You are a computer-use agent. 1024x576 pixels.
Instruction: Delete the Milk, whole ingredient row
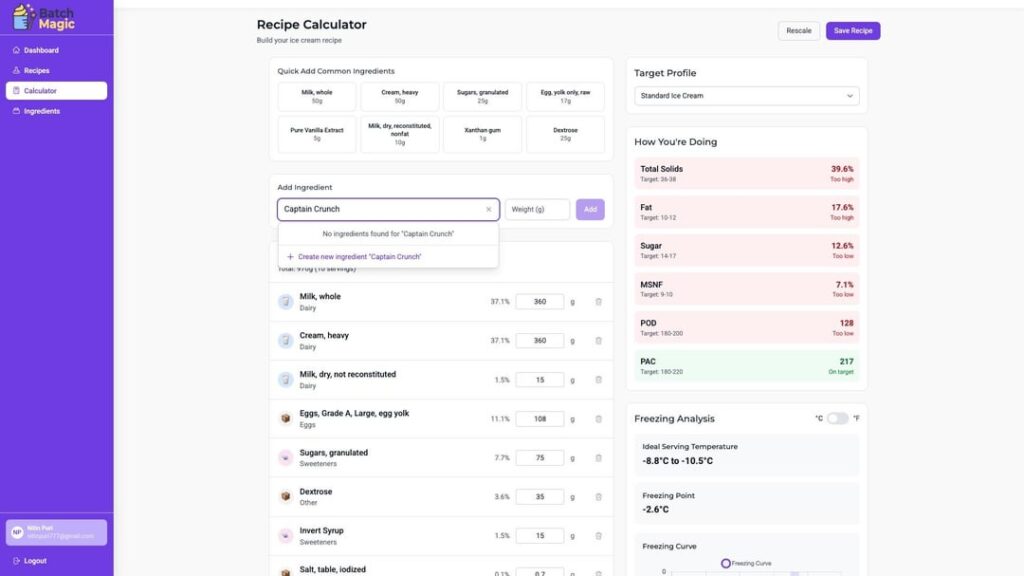pos(598,300)
